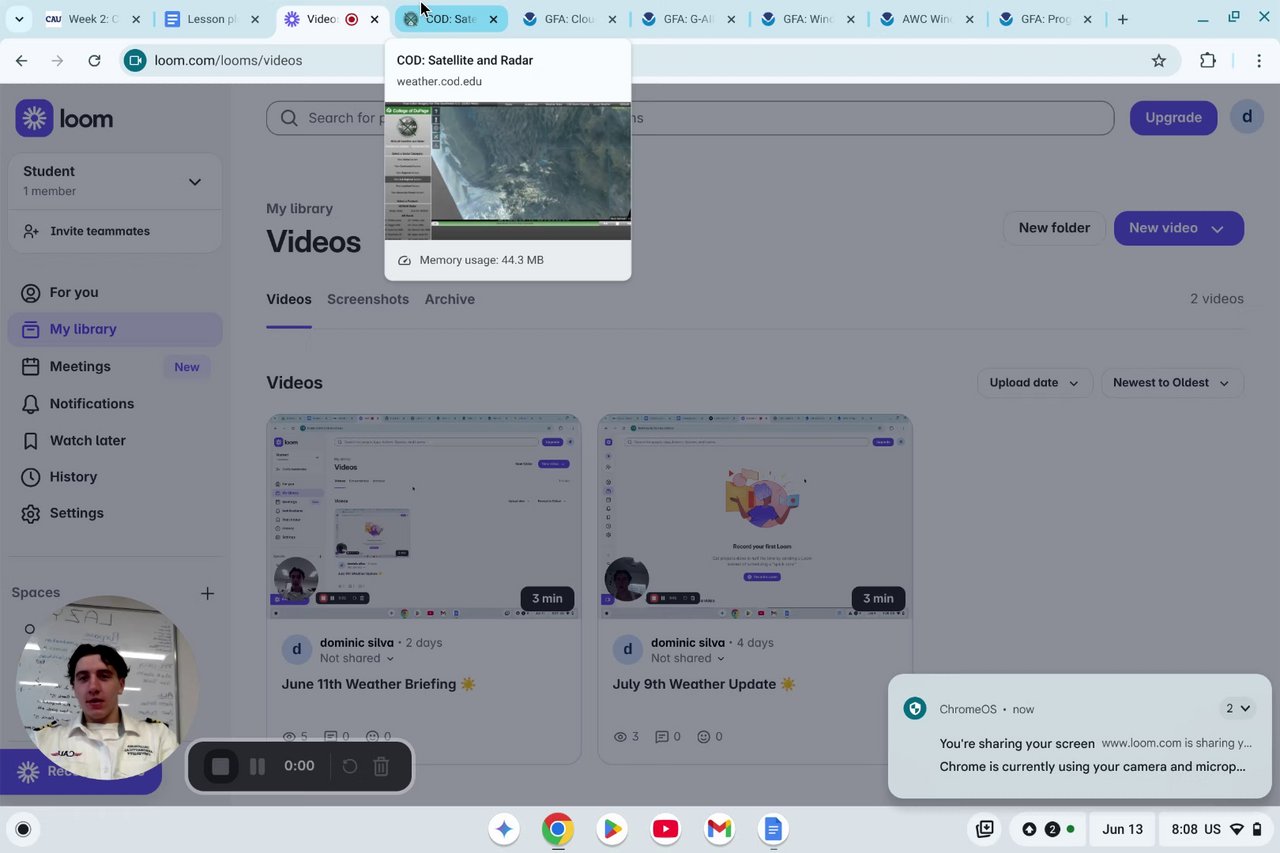Delete the recording with the trash icon
1280x853 pixels.
click(381, 766)
